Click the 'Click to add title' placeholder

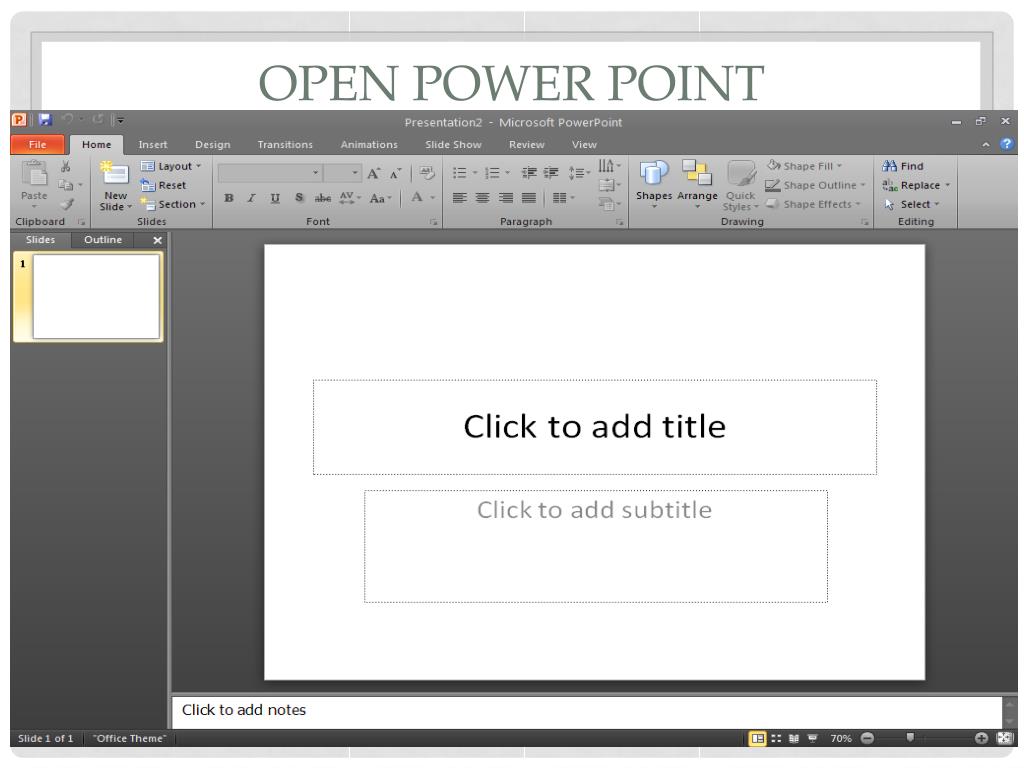point(594,427)
